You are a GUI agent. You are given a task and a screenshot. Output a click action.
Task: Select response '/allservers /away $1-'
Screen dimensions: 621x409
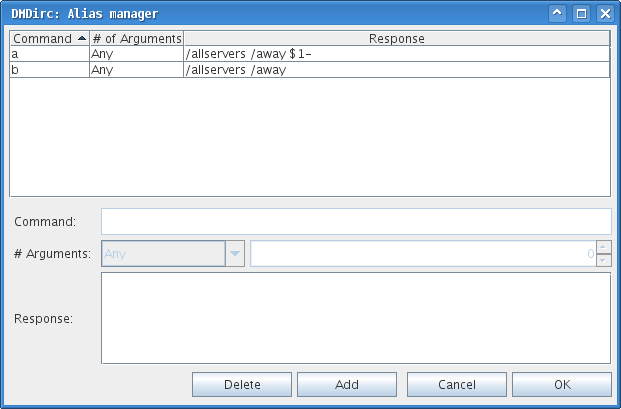tap(397, 54)
